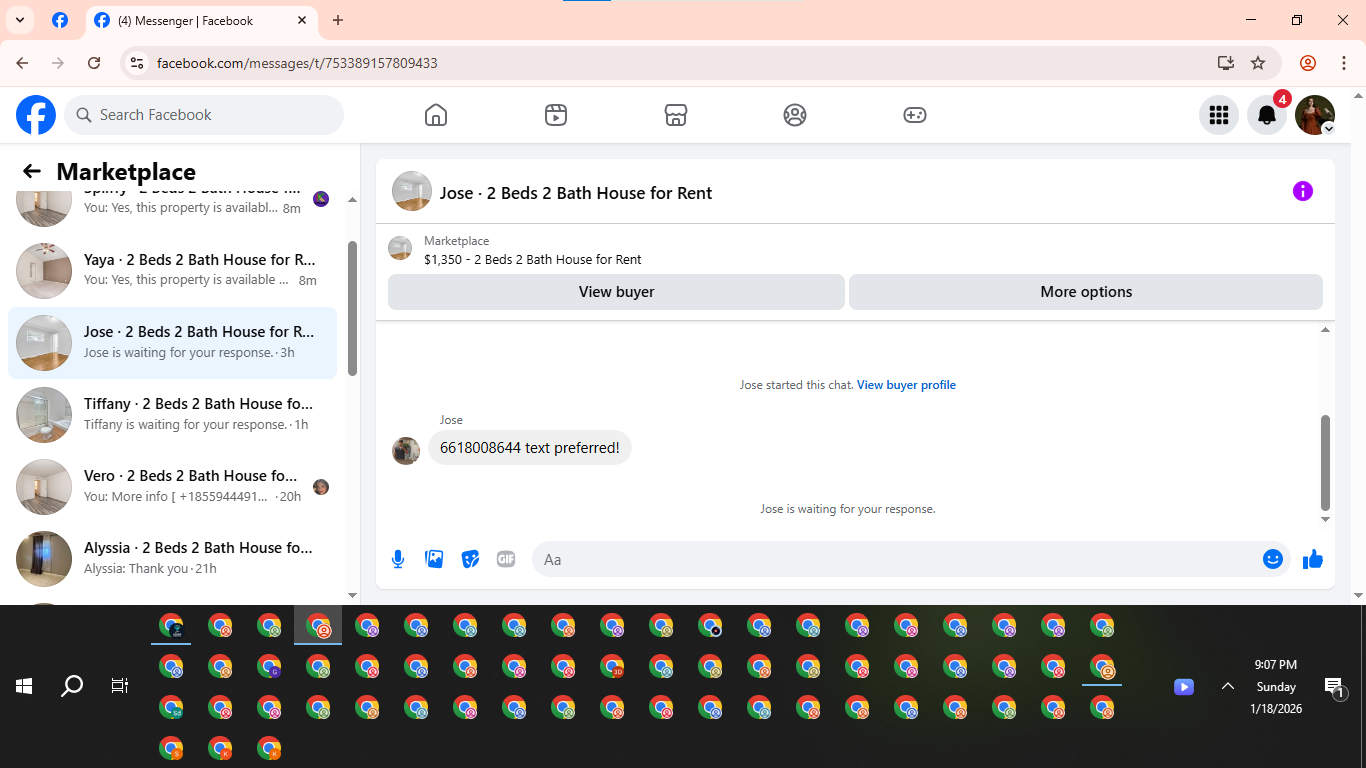Viewport: 1366px width, 768px height.
Task: Open the Windows Start menu
Action: [x=24, y=686]
